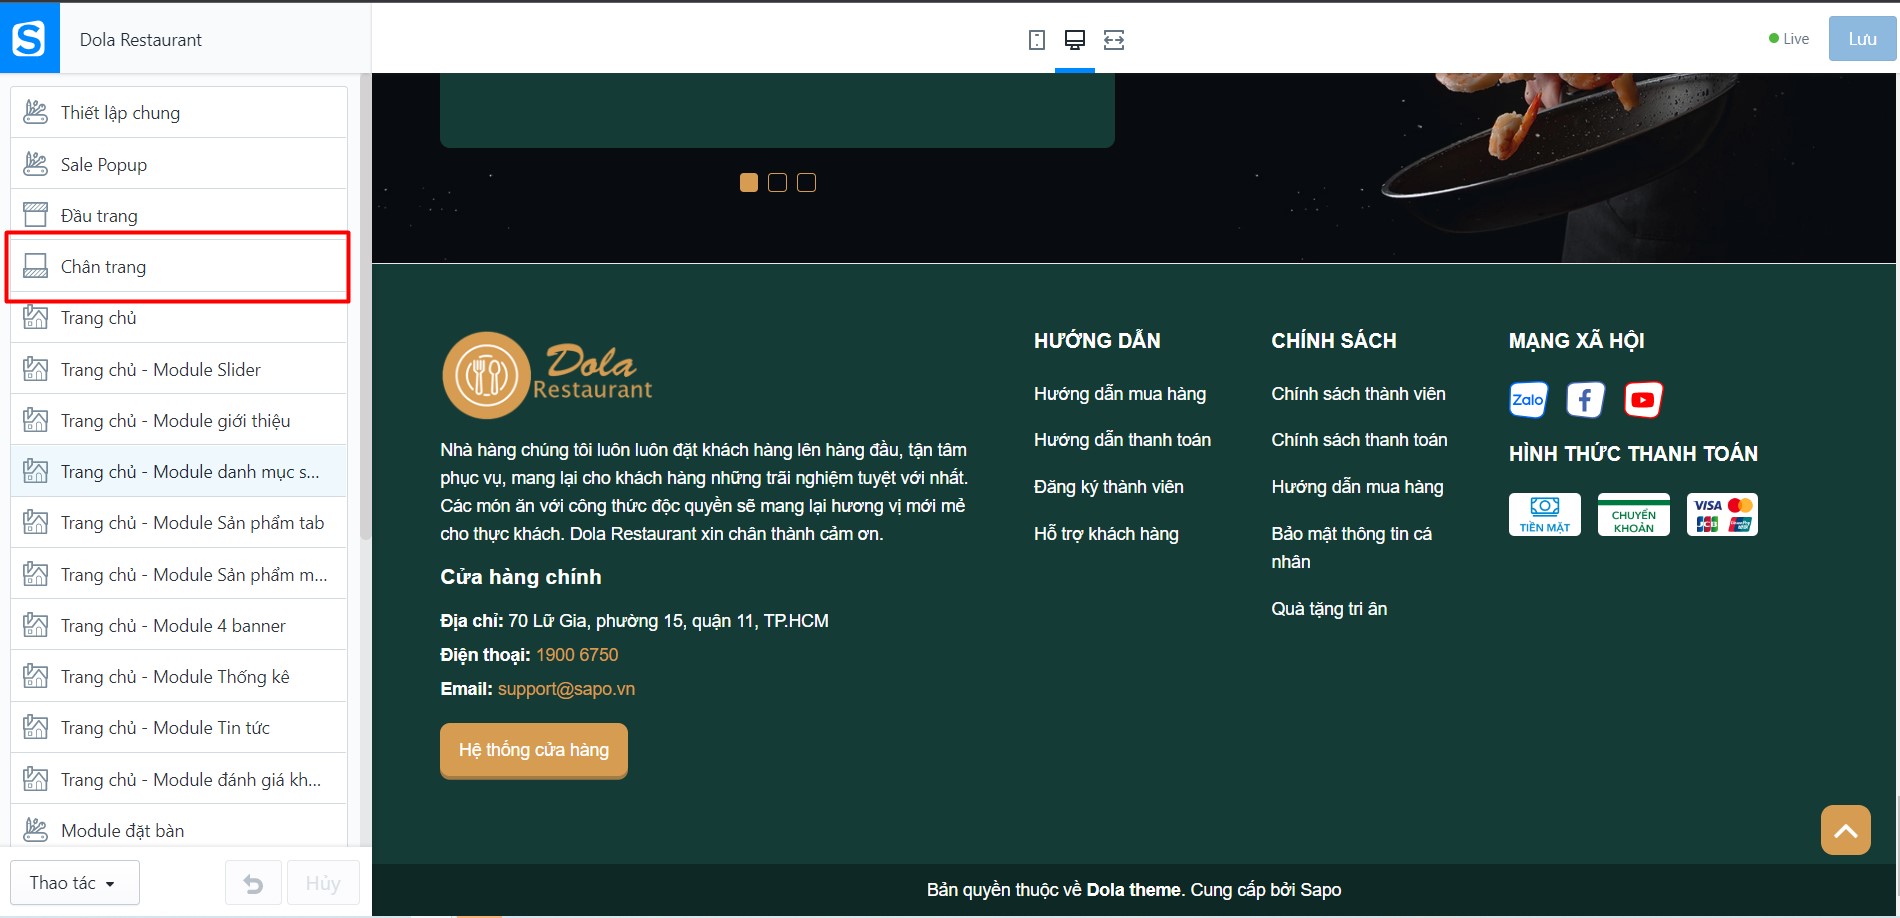Select the third slider dot
The width and height of the screenshot is (1900, 918).
pyautogui.click(x=806, y=182)
